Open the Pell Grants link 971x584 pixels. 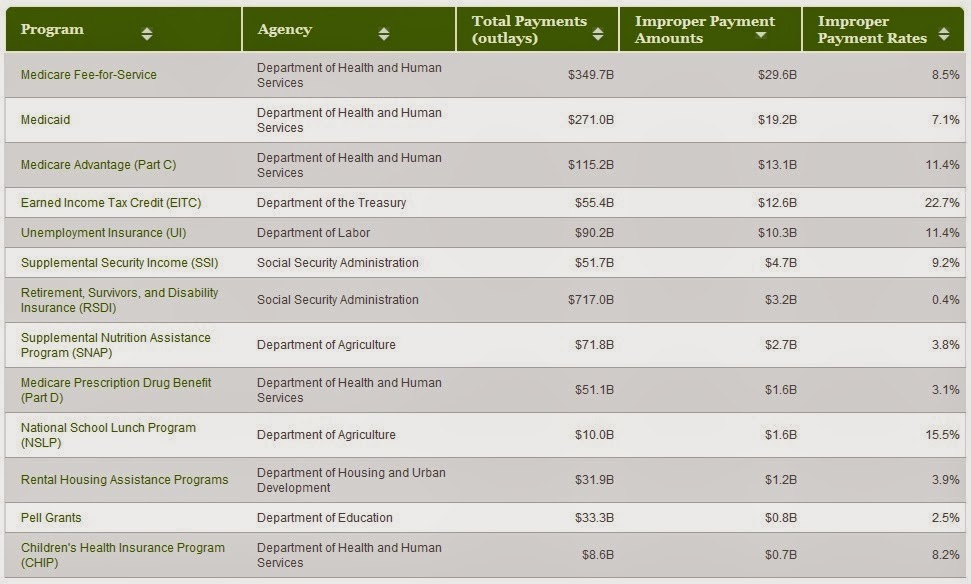tap(51, 518)
